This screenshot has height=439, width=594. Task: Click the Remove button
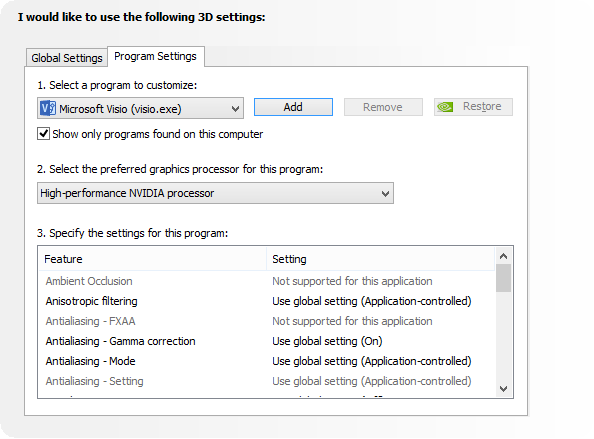pos(383,107)
